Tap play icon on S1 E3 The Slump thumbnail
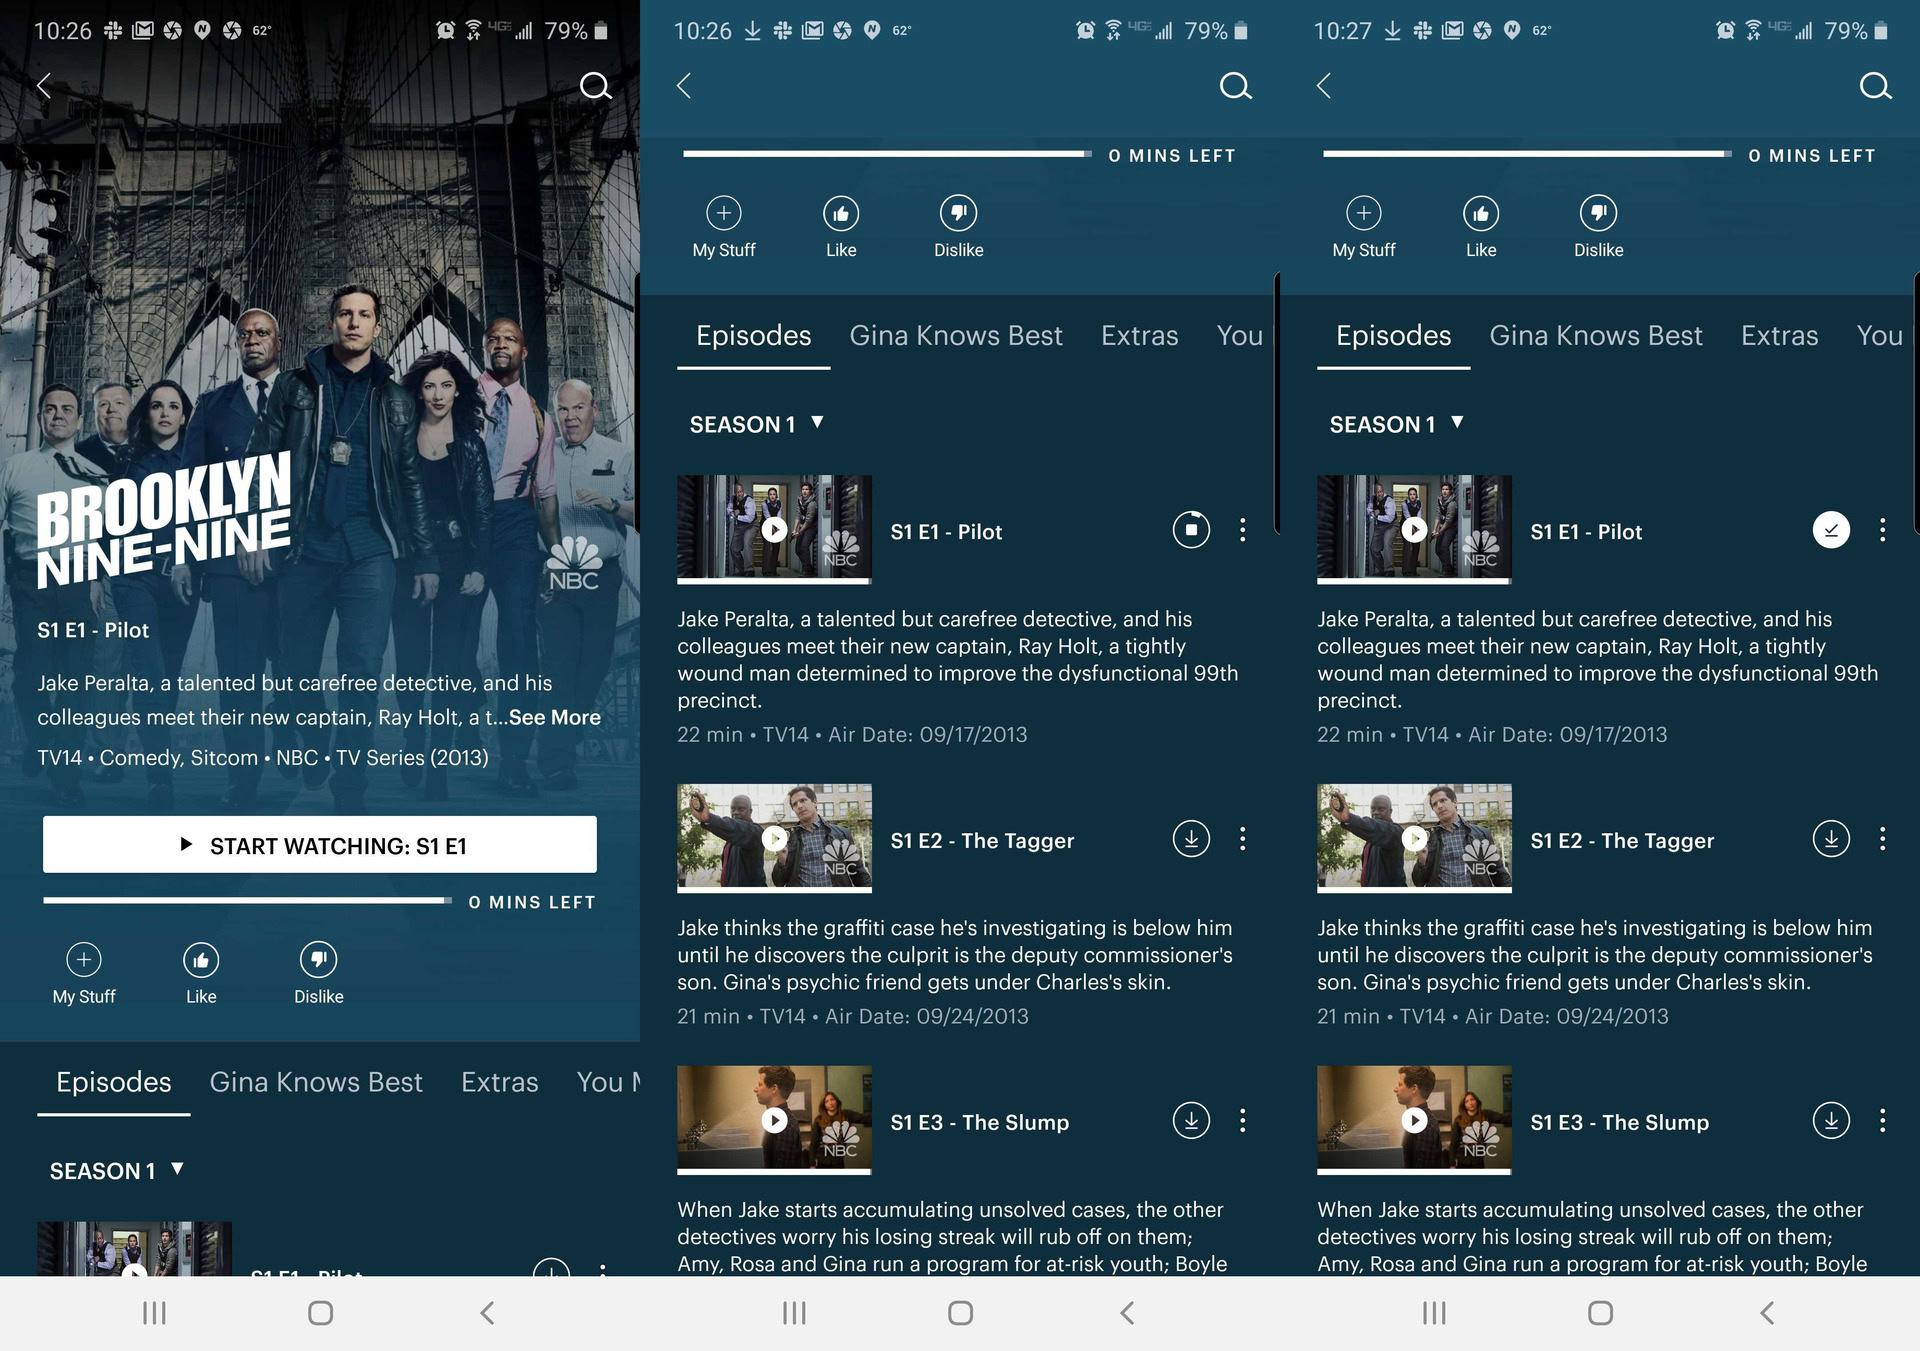Screen dimensions: 1920x1351 tap(775, 1119)
